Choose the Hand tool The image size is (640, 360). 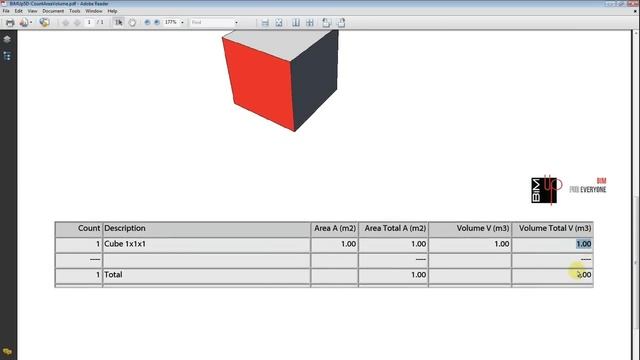(132, 22)
